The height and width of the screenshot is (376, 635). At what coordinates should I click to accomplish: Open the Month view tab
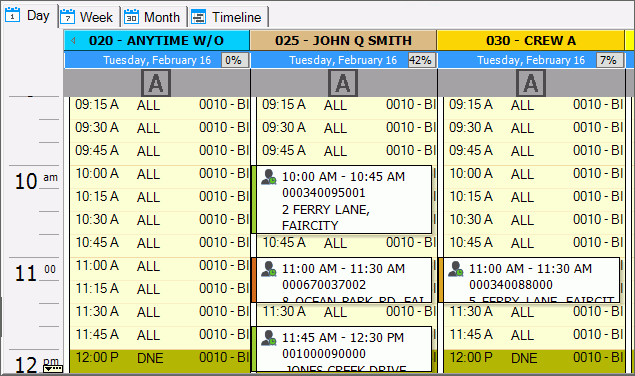click(154, 17)
